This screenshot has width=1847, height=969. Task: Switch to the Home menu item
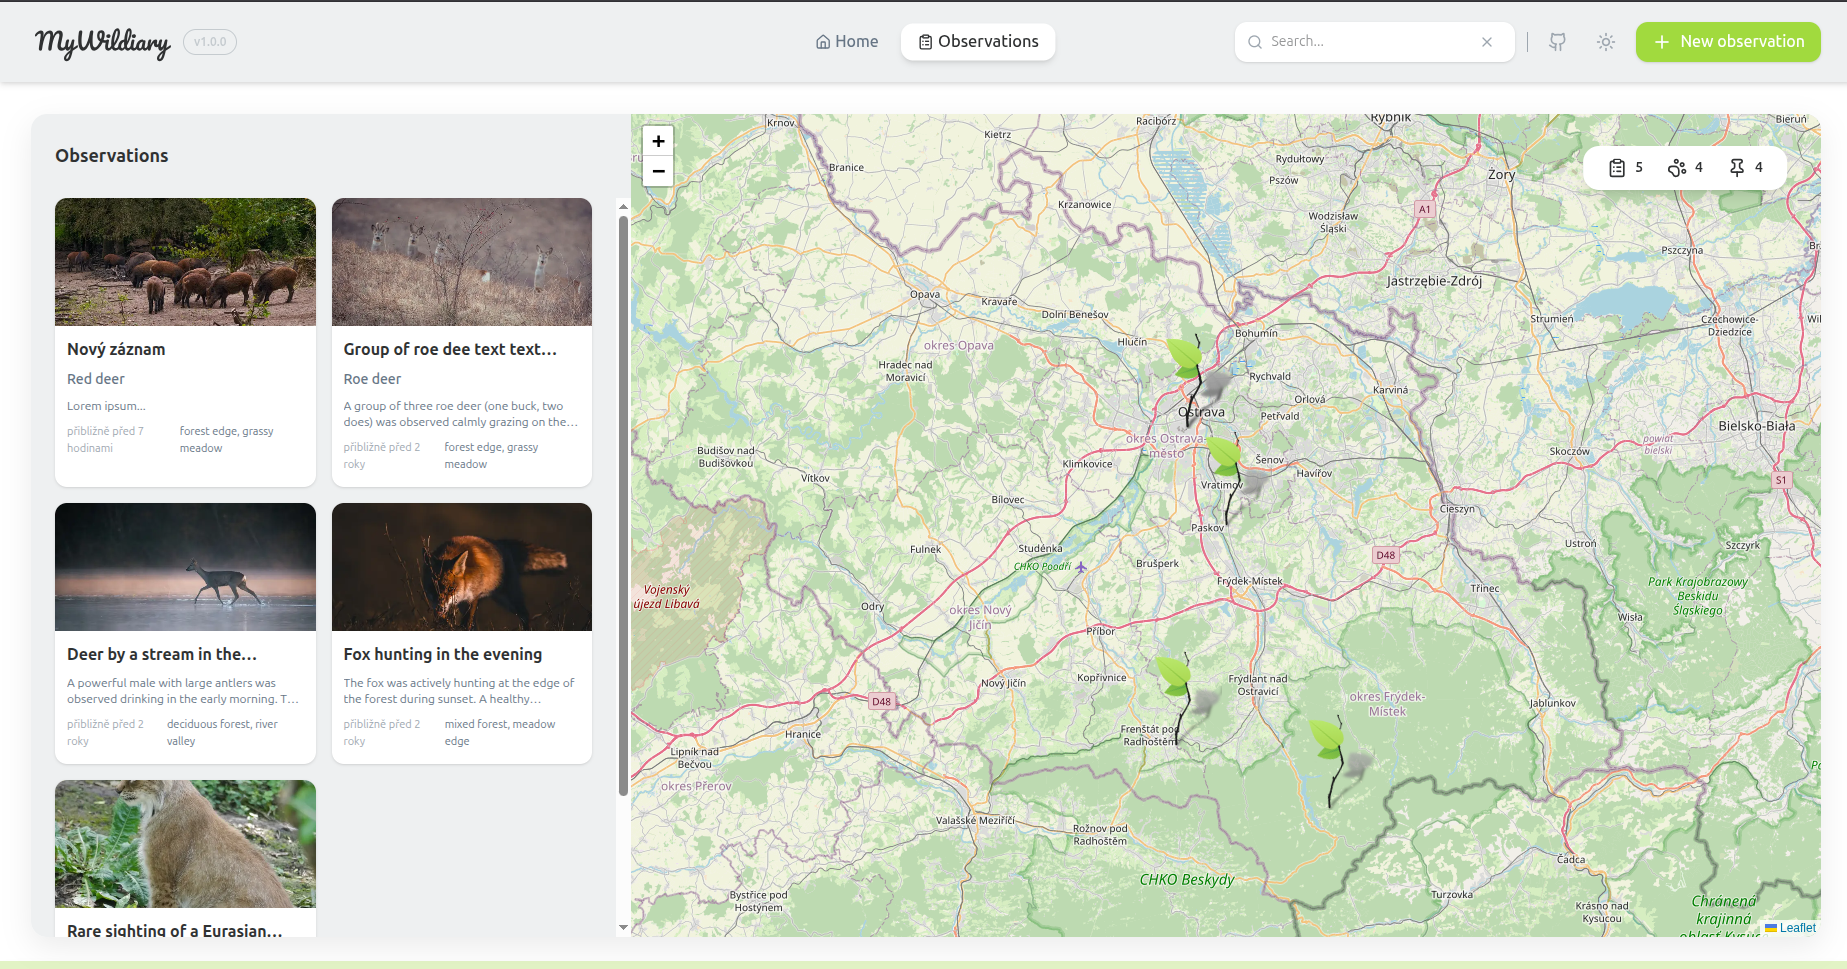tap(846, 41)
